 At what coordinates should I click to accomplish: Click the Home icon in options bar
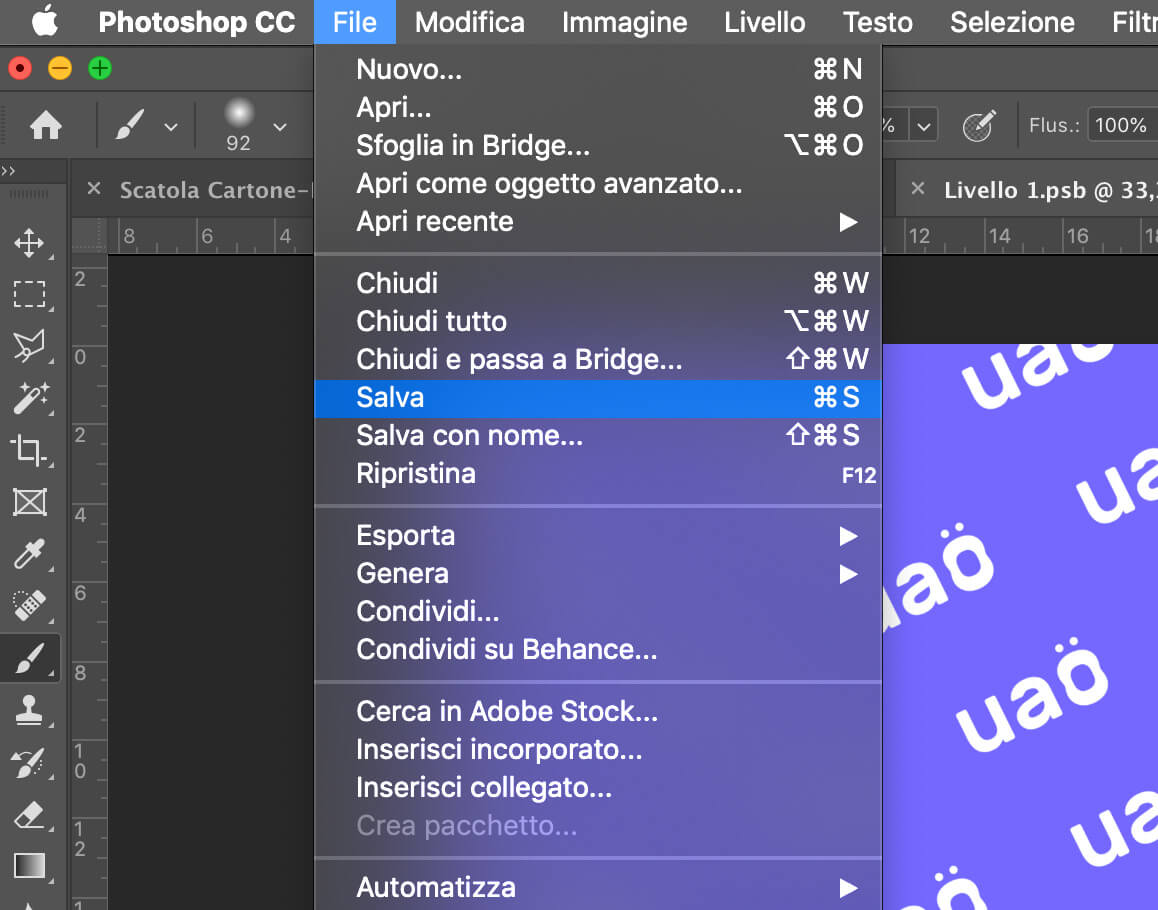[x=46, y=126]
